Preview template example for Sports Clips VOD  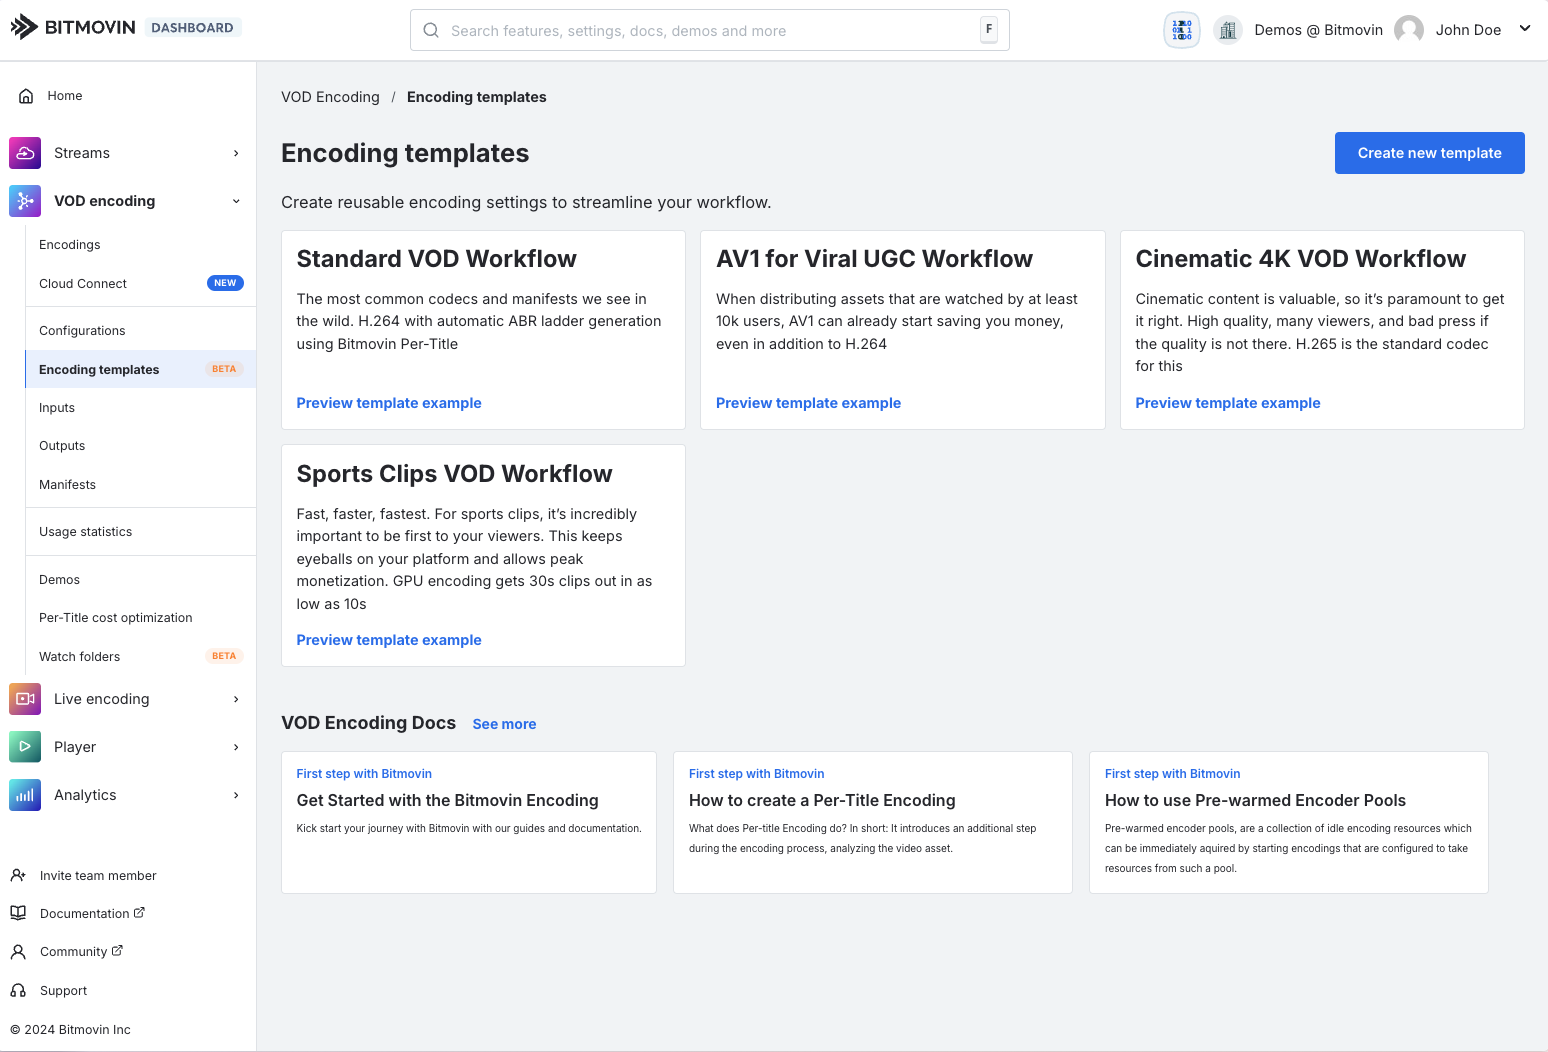pyautogui.click(x=389, y=640)
